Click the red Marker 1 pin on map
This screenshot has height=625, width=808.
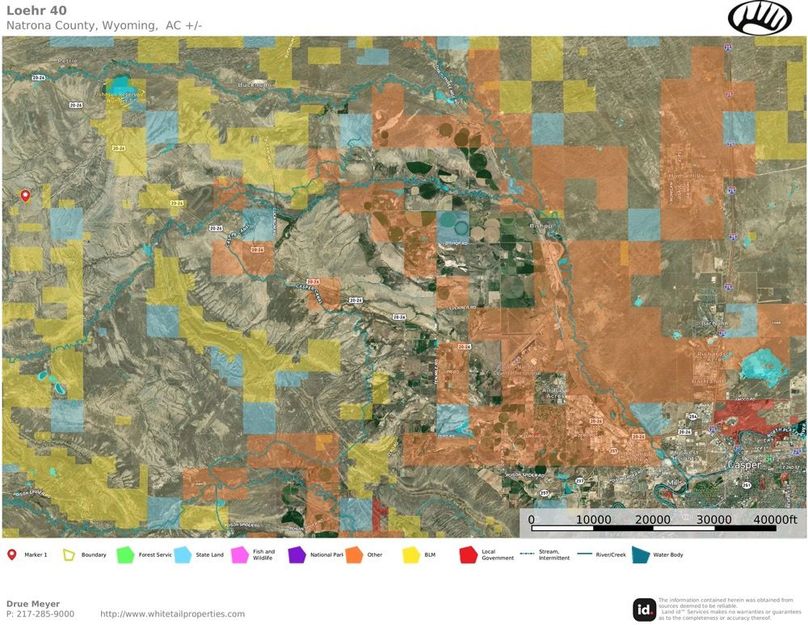(x=26, y=196)
